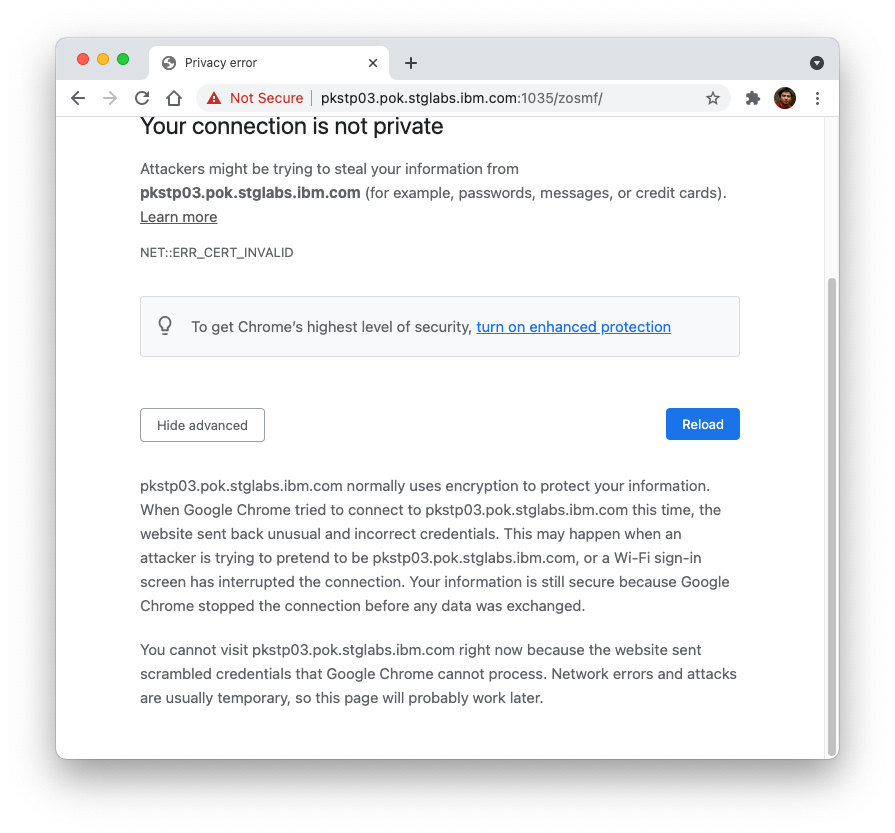Bookmark this page with star icon
This screenshot has height=833, width=895.
(x=713, y=98)
